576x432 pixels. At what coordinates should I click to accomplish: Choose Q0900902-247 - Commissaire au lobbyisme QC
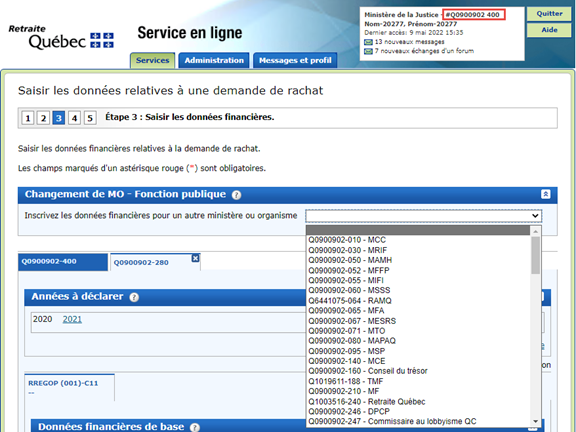click(418, 421)
